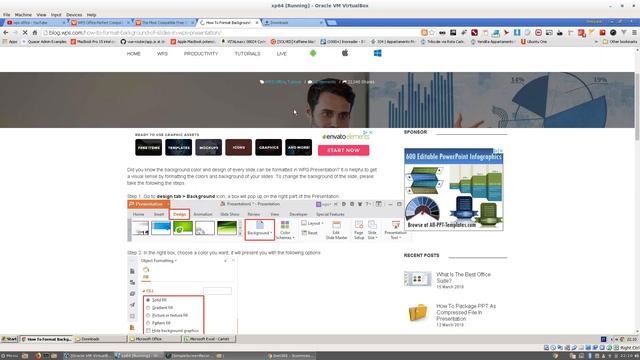Open the Android download icon in site navigation
The width and height of the screenshot is (640, 360).
coord(313,53)
